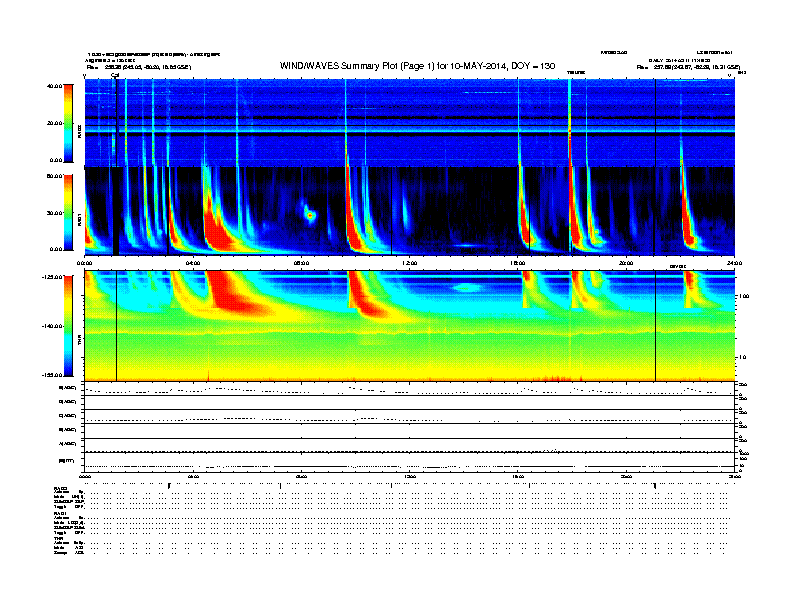792x612 pixels.
Task: Click 08:00 tick label under RAD1 spectrogram
Action: coord(301,263)
